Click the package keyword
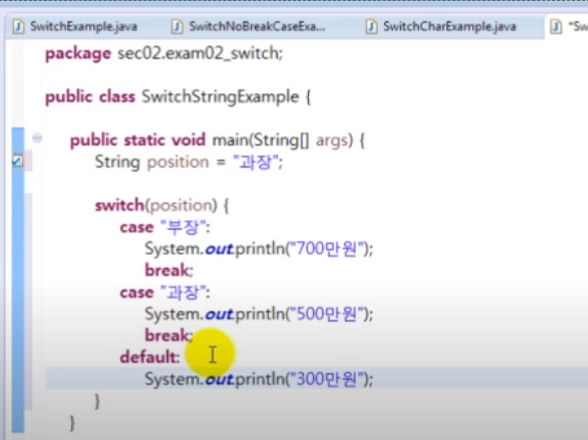The height and width of the screenshot is (440, 588). (x=78, y=54)
